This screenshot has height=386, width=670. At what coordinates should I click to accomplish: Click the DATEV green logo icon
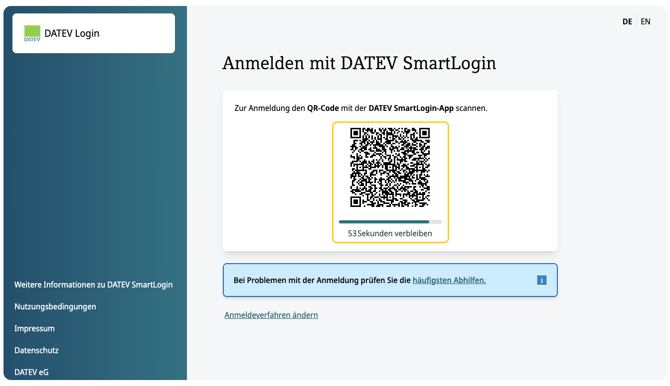point(32,33)
